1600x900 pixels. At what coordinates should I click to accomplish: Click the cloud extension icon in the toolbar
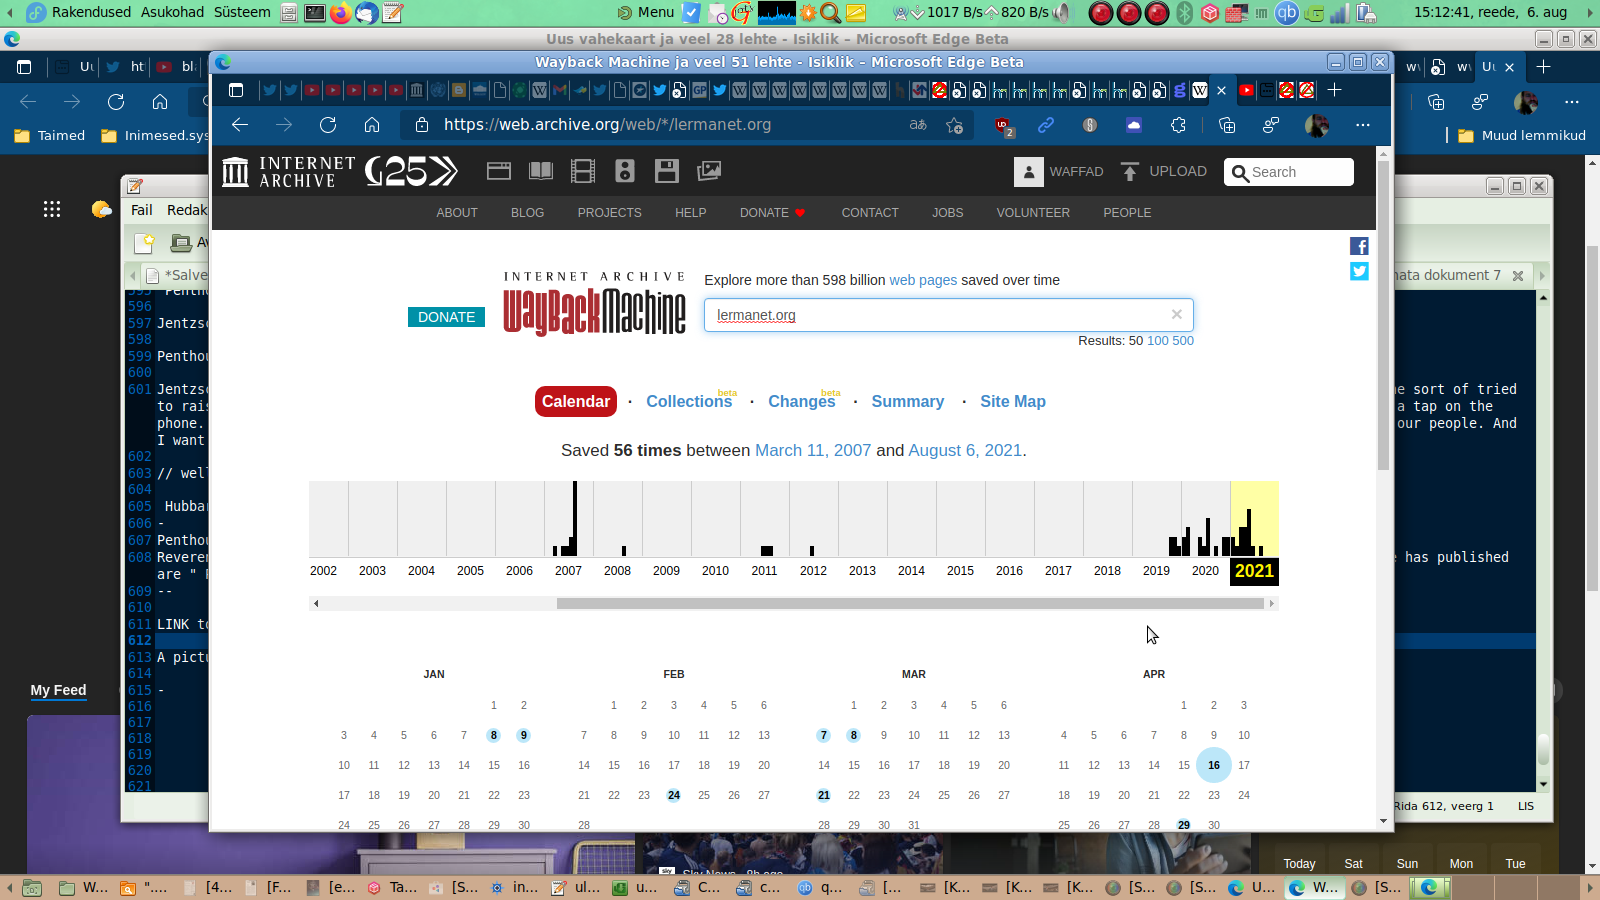pos(1134,125)
